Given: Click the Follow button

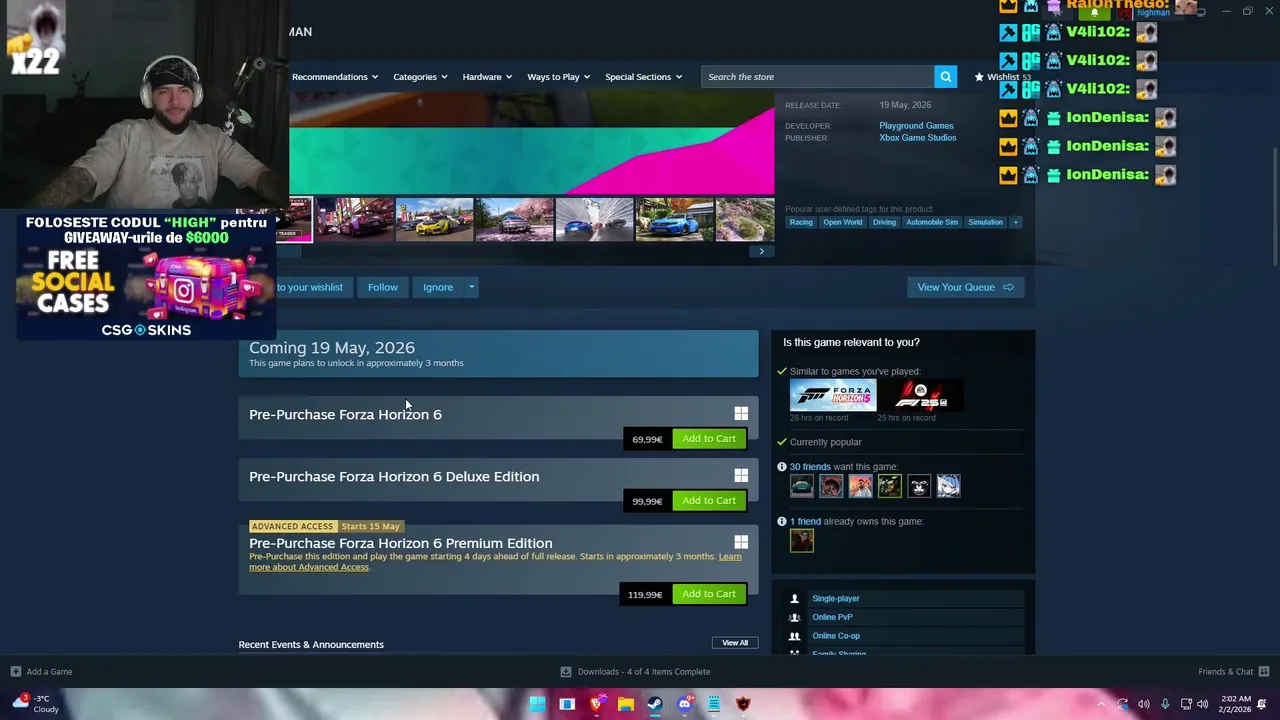Looking at the screenshot, I should (382, 287).
